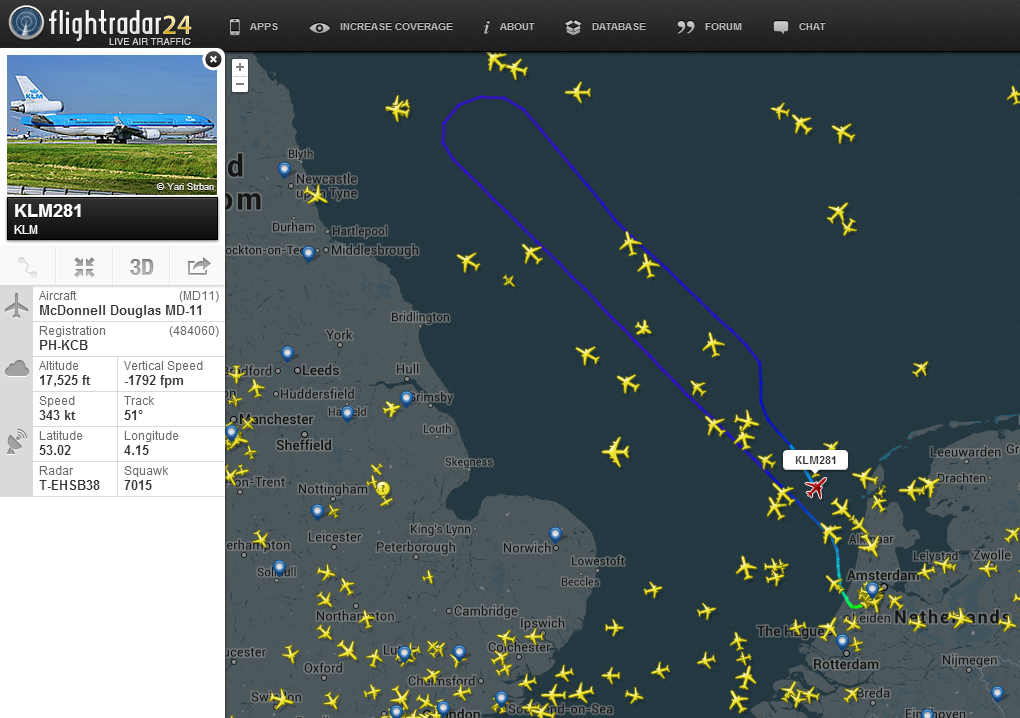Click the airport pin near Leeds
The height and width of the screenshot is (718, 1020).
pyautogui.click(x=288, y=353)
